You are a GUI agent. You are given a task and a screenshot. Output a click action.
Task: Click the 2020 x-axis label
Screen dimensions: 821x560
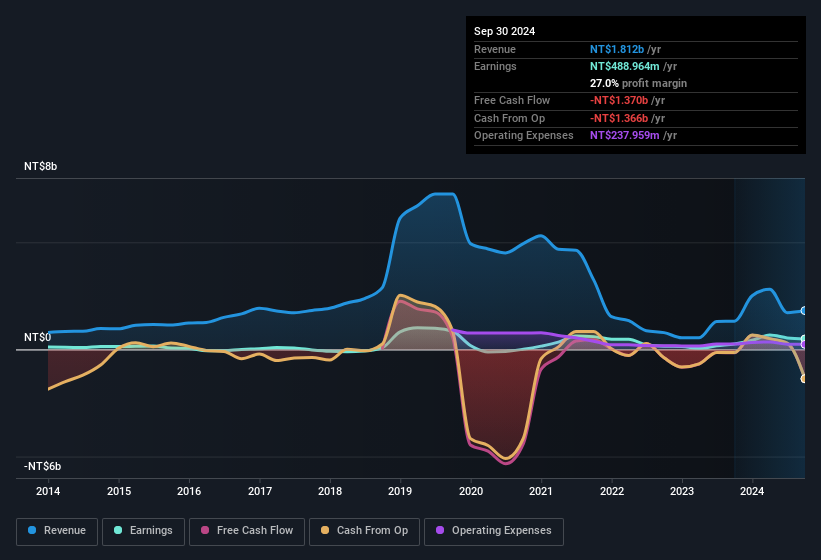pyautogui.click(x=471, y=491)
